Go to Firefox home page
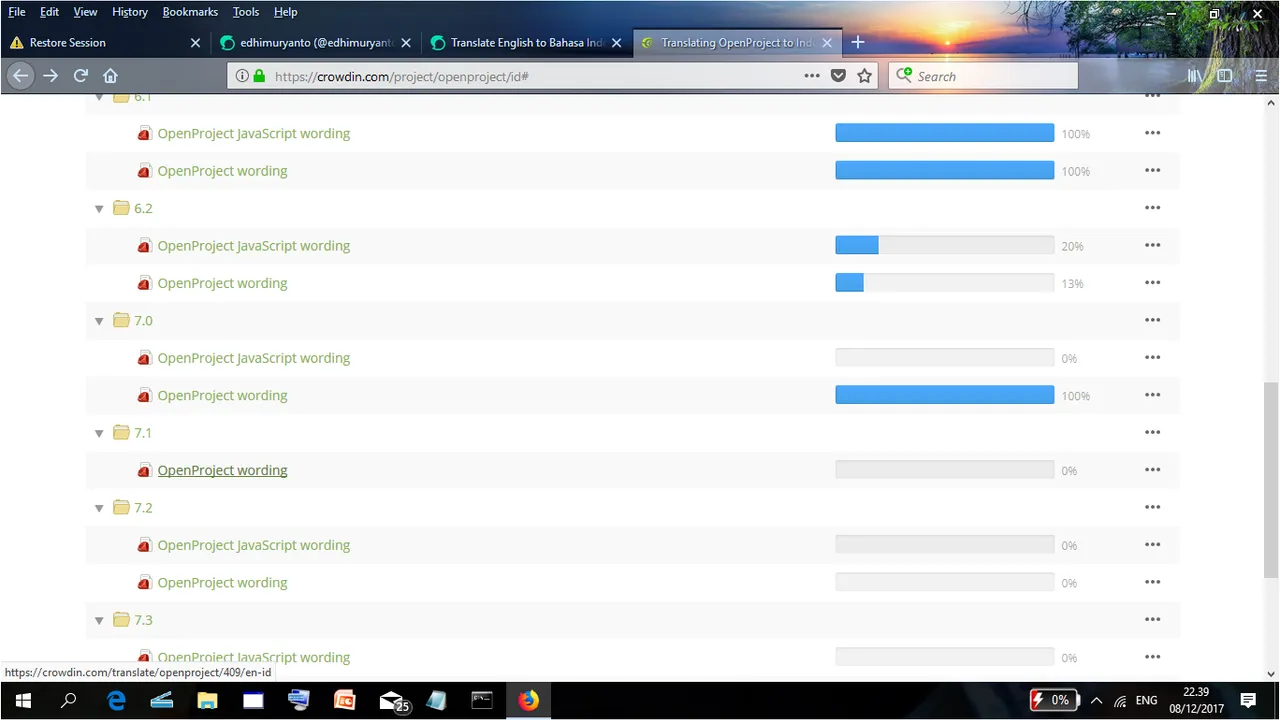The height and width of the screenshot is (720, 1280). (111, 76)
